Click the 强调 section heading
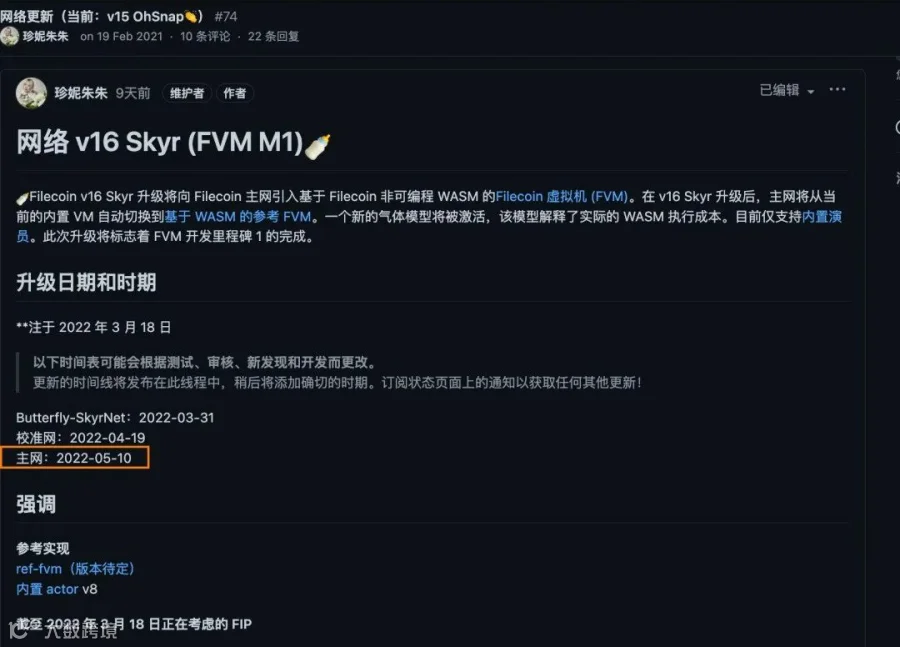The width and height of the screenshot is (900, 647). tap(36, 504)
